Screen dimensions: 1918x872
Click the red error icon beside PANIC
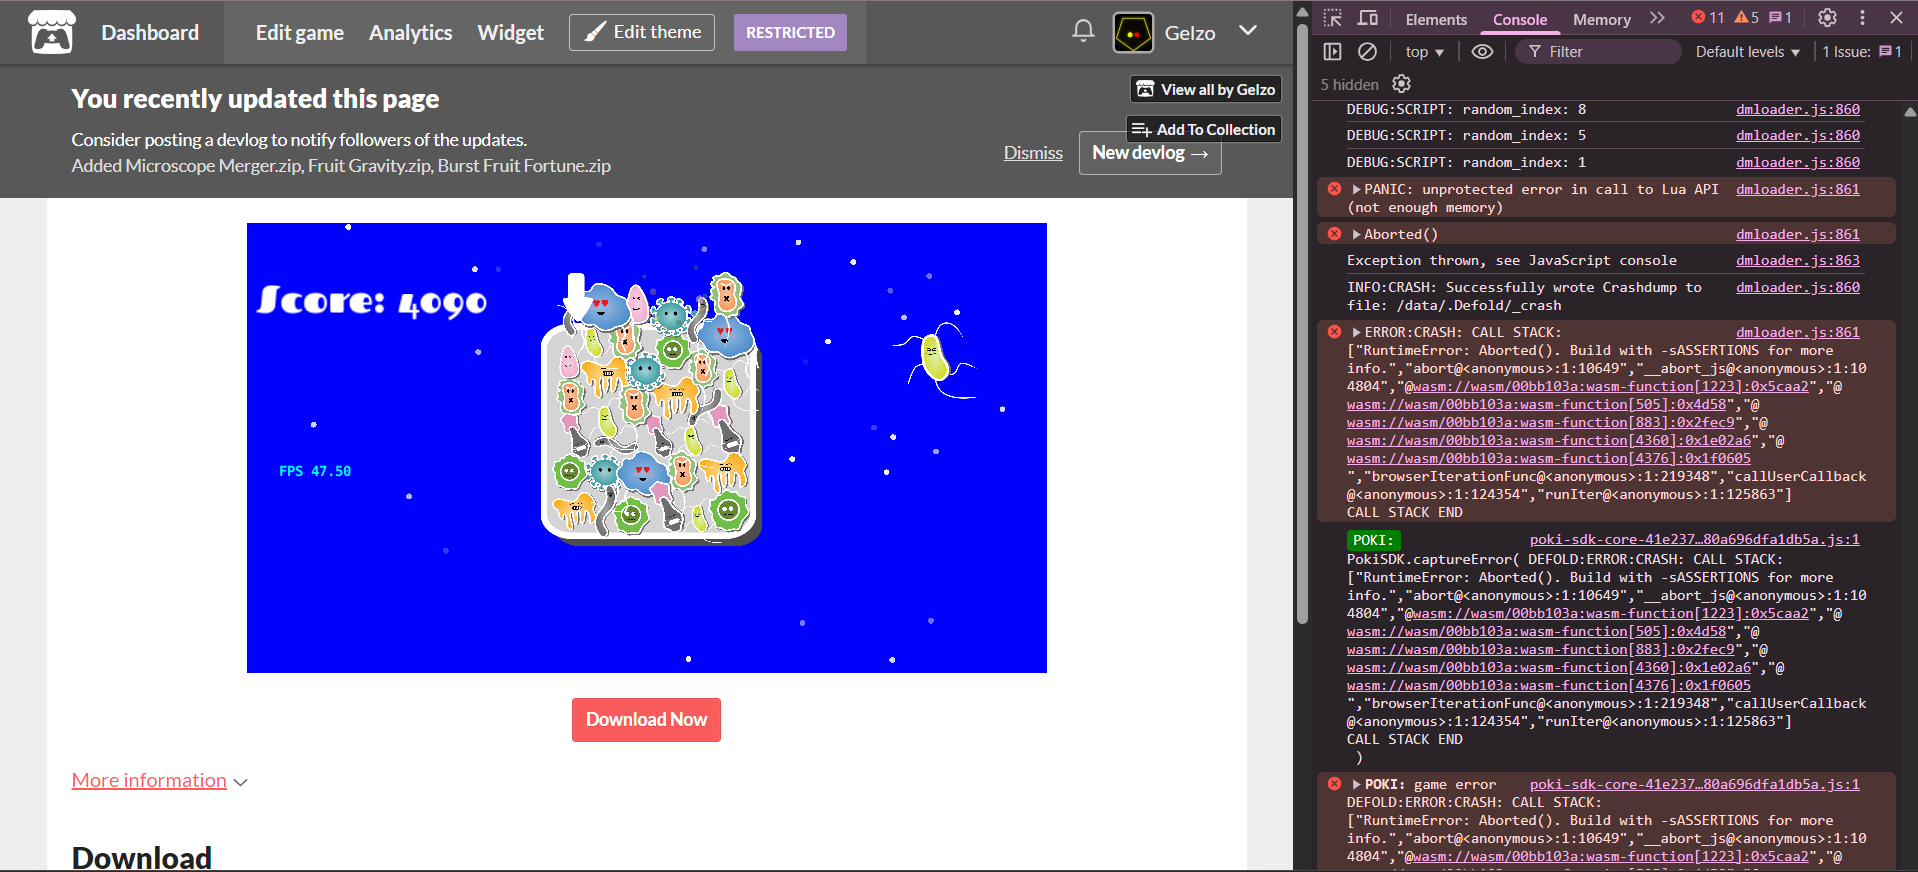pos(1334,188)
